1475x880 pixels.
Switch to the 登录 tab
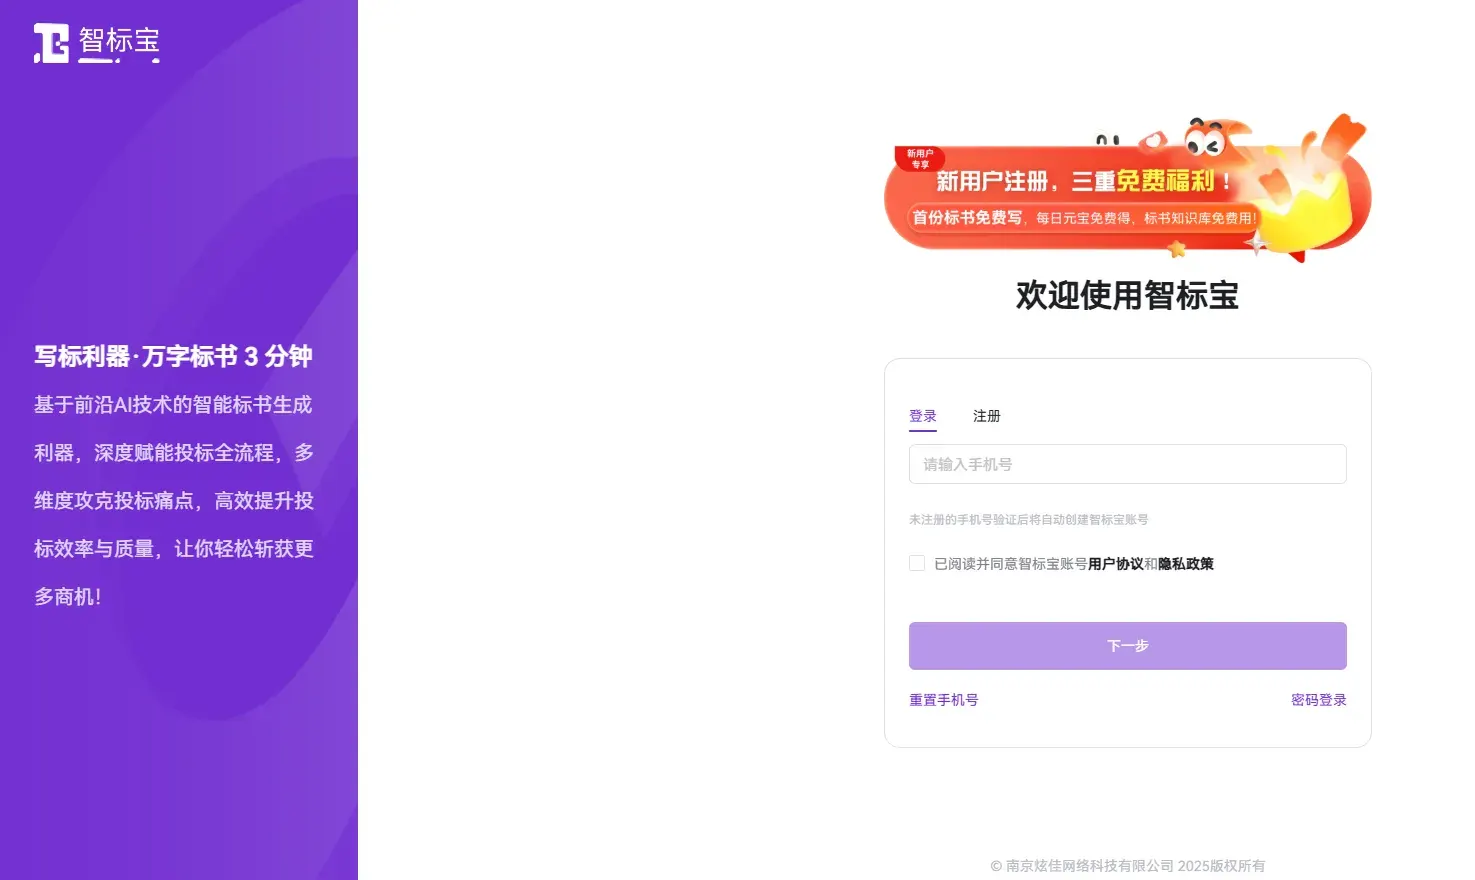point(922,416)
